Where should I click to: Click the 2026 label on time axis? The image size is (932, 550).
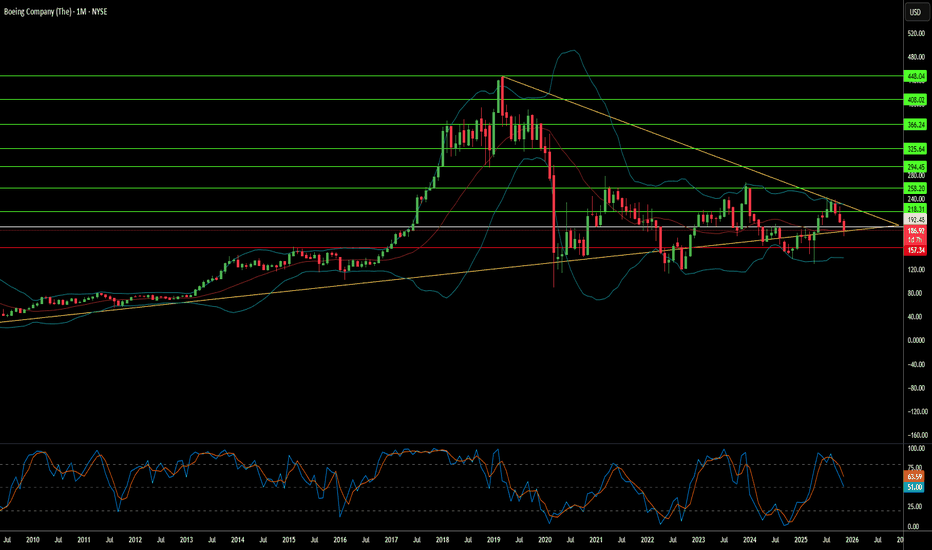pyautogui.click(x=851, y=540)
